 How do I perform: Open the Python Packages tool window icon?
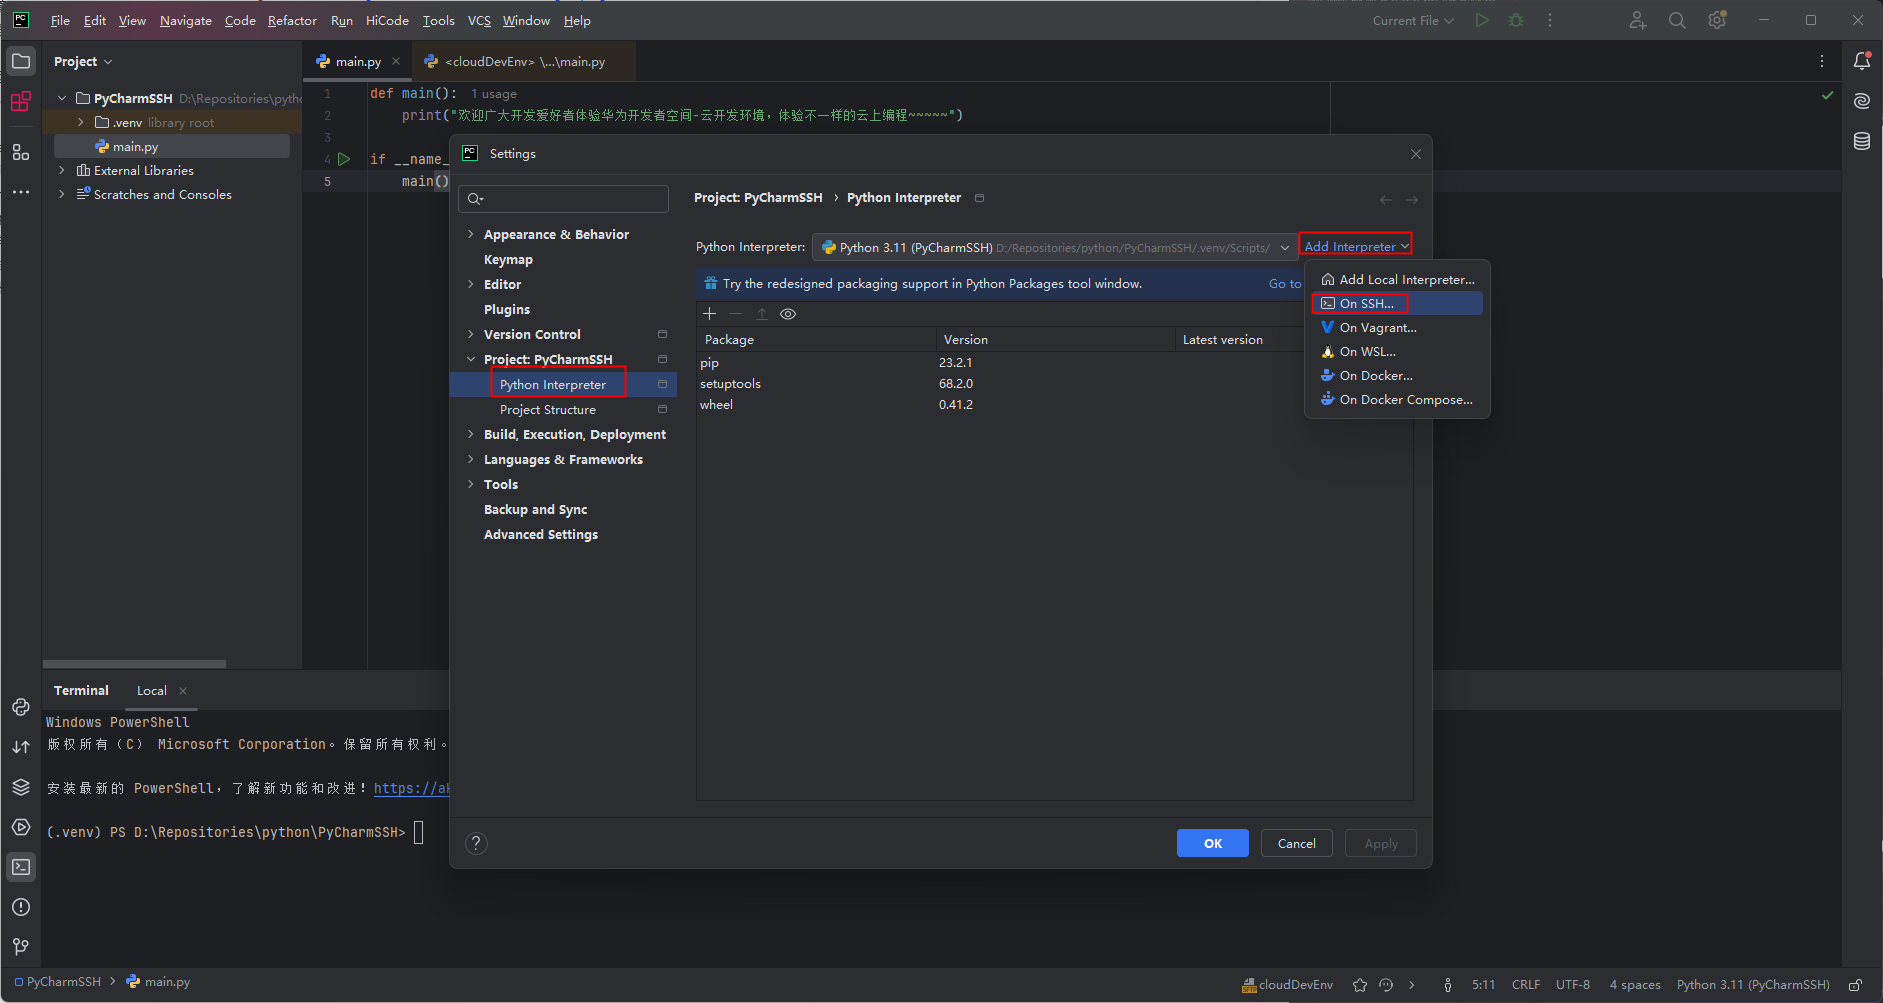(x=20, y=787)
